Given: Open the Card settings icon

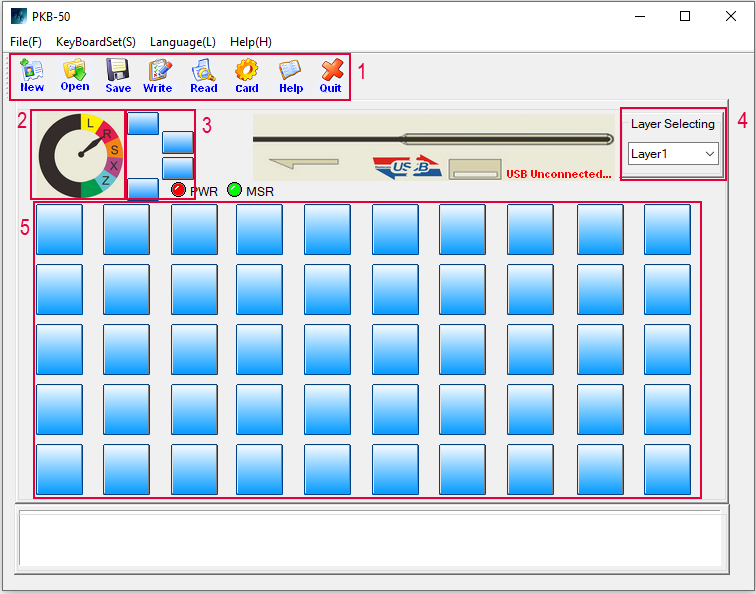Looking at the screenshot, I should click(247, 76).
